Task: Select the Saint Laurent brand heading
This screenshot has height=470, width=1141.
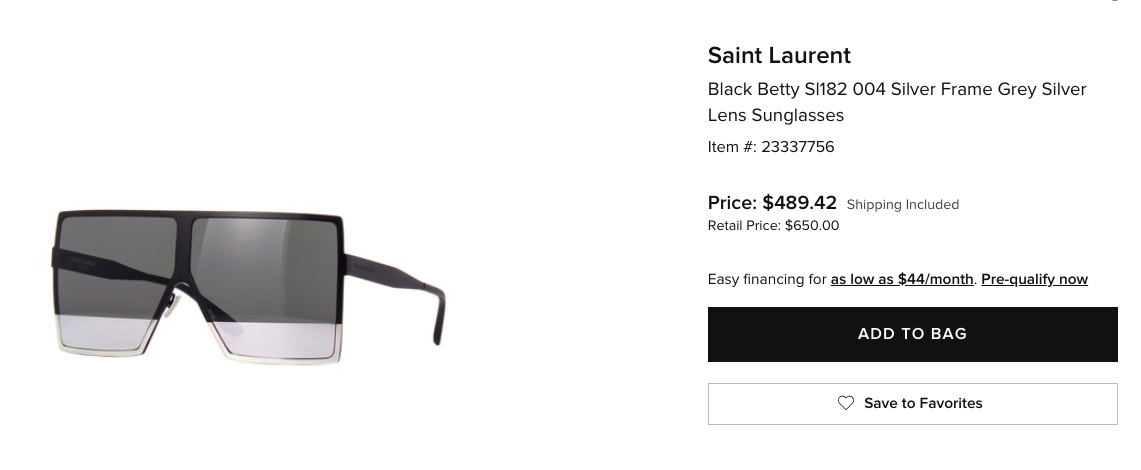Action: tap(779, 56)
